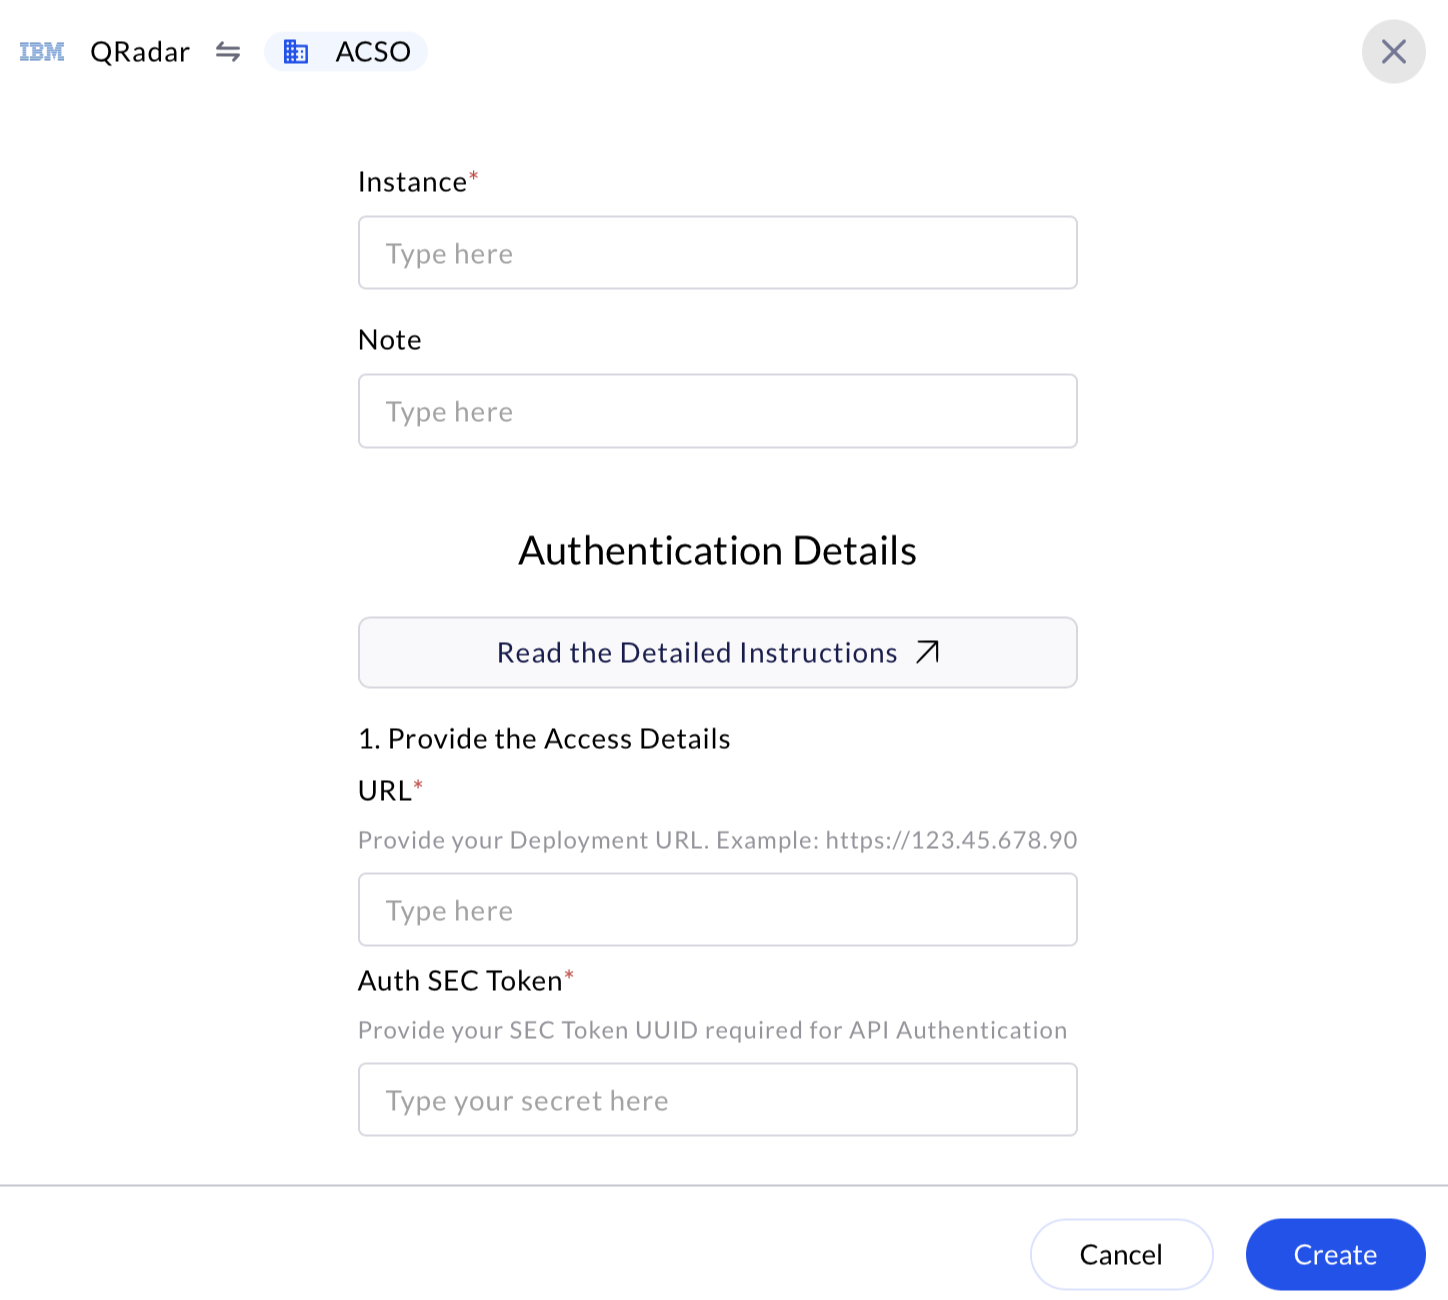Click the ACSO organization chip
The width and height of the screenshot is (1448, 1300).
point(346,52)
